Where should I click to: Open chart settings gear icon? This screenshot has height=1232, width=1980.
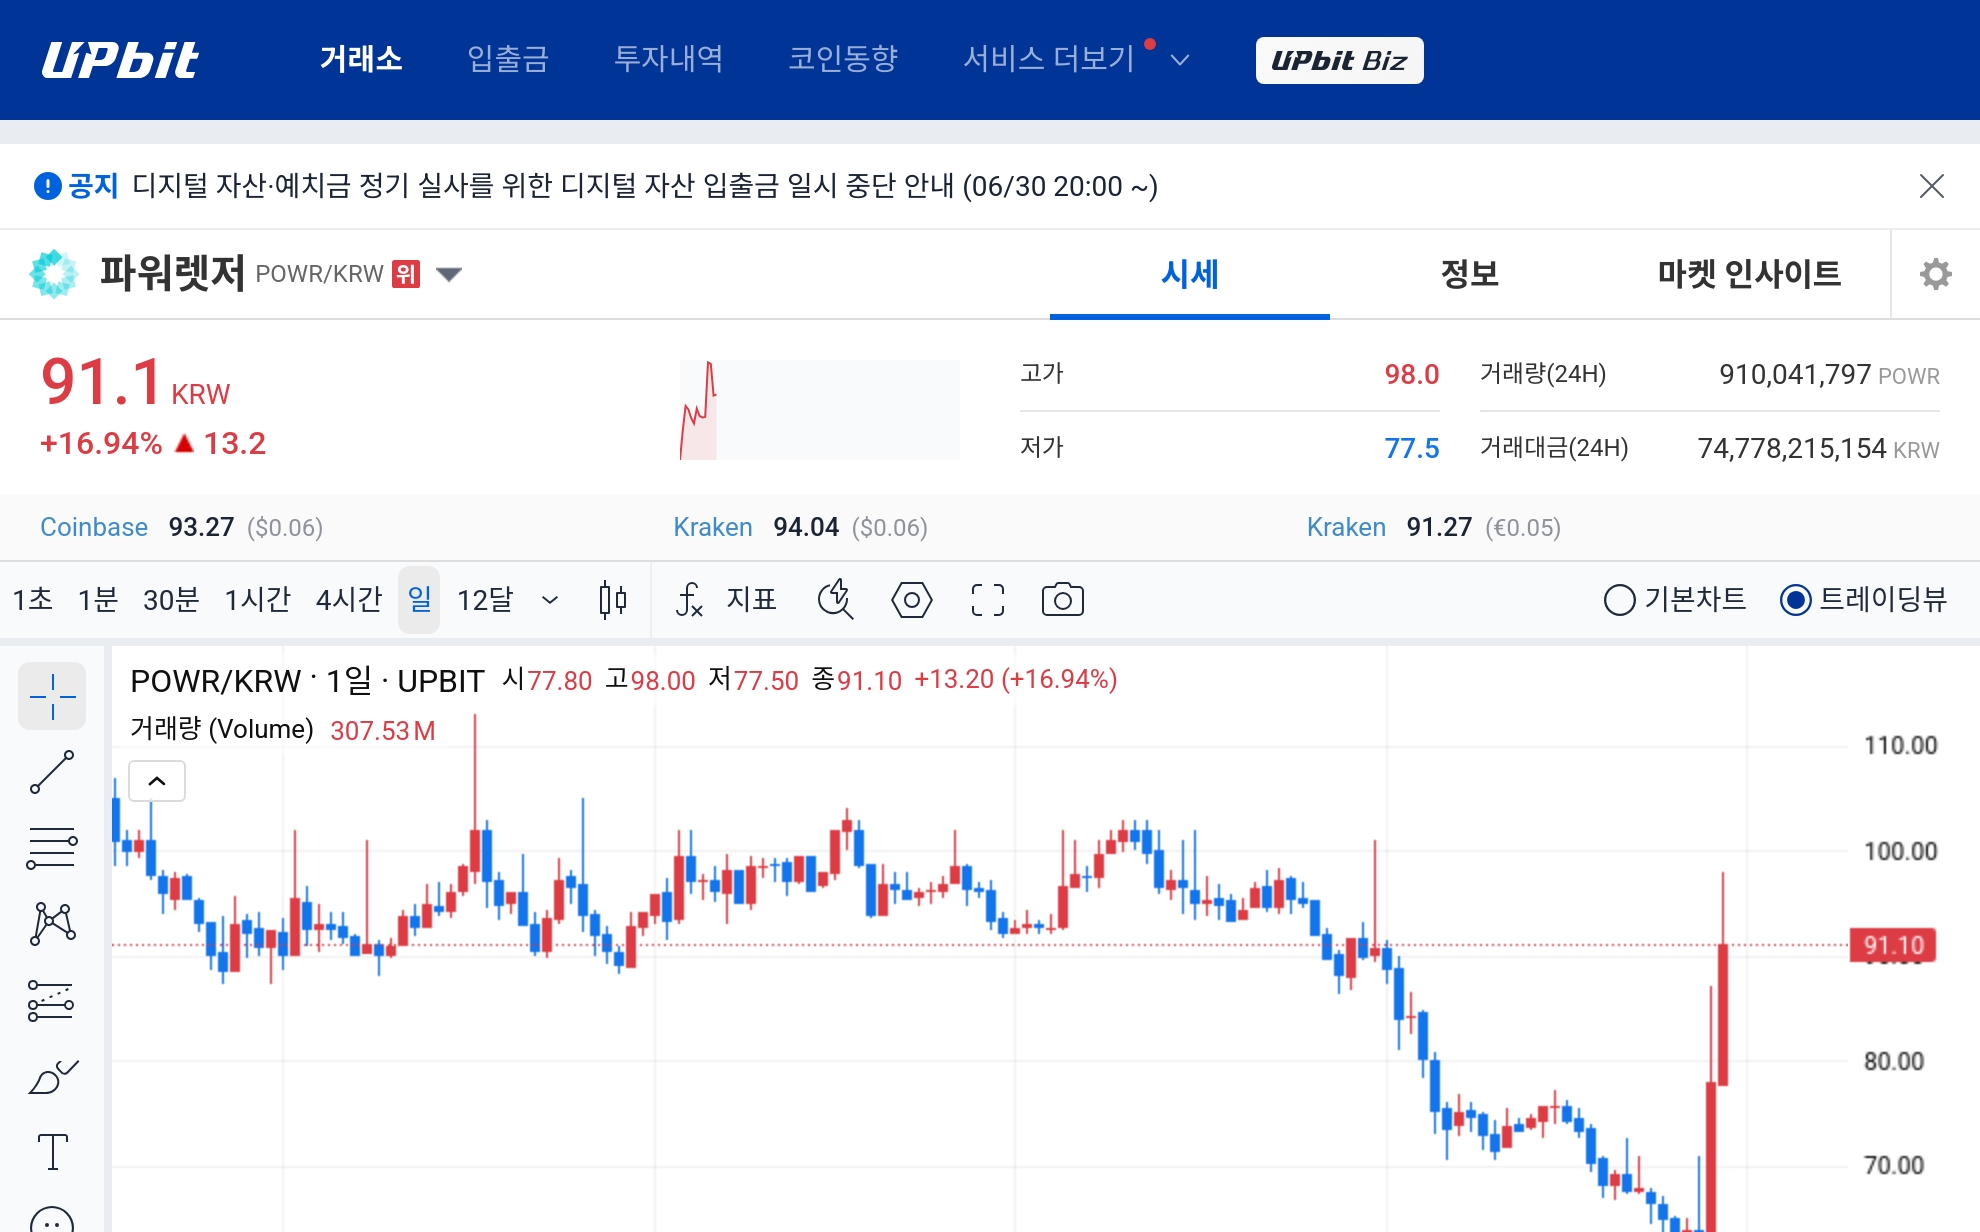1936,274
